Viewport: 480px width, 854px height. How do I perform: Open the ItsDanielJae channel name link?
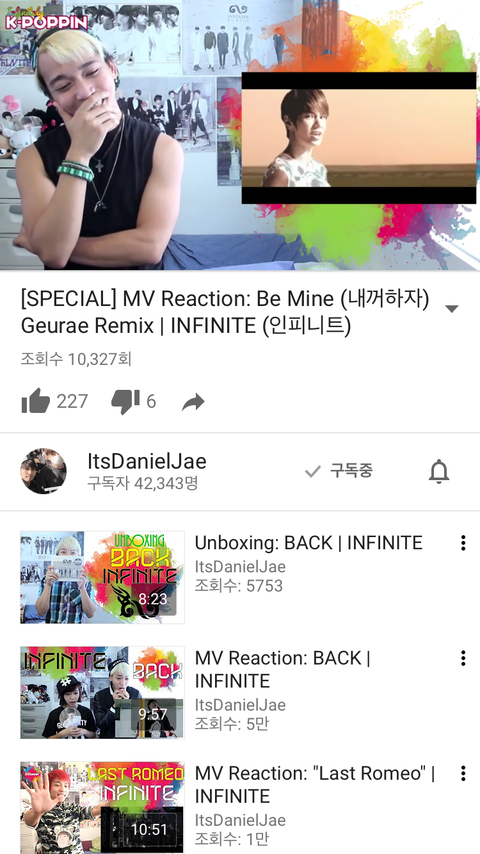click(147, 461)
